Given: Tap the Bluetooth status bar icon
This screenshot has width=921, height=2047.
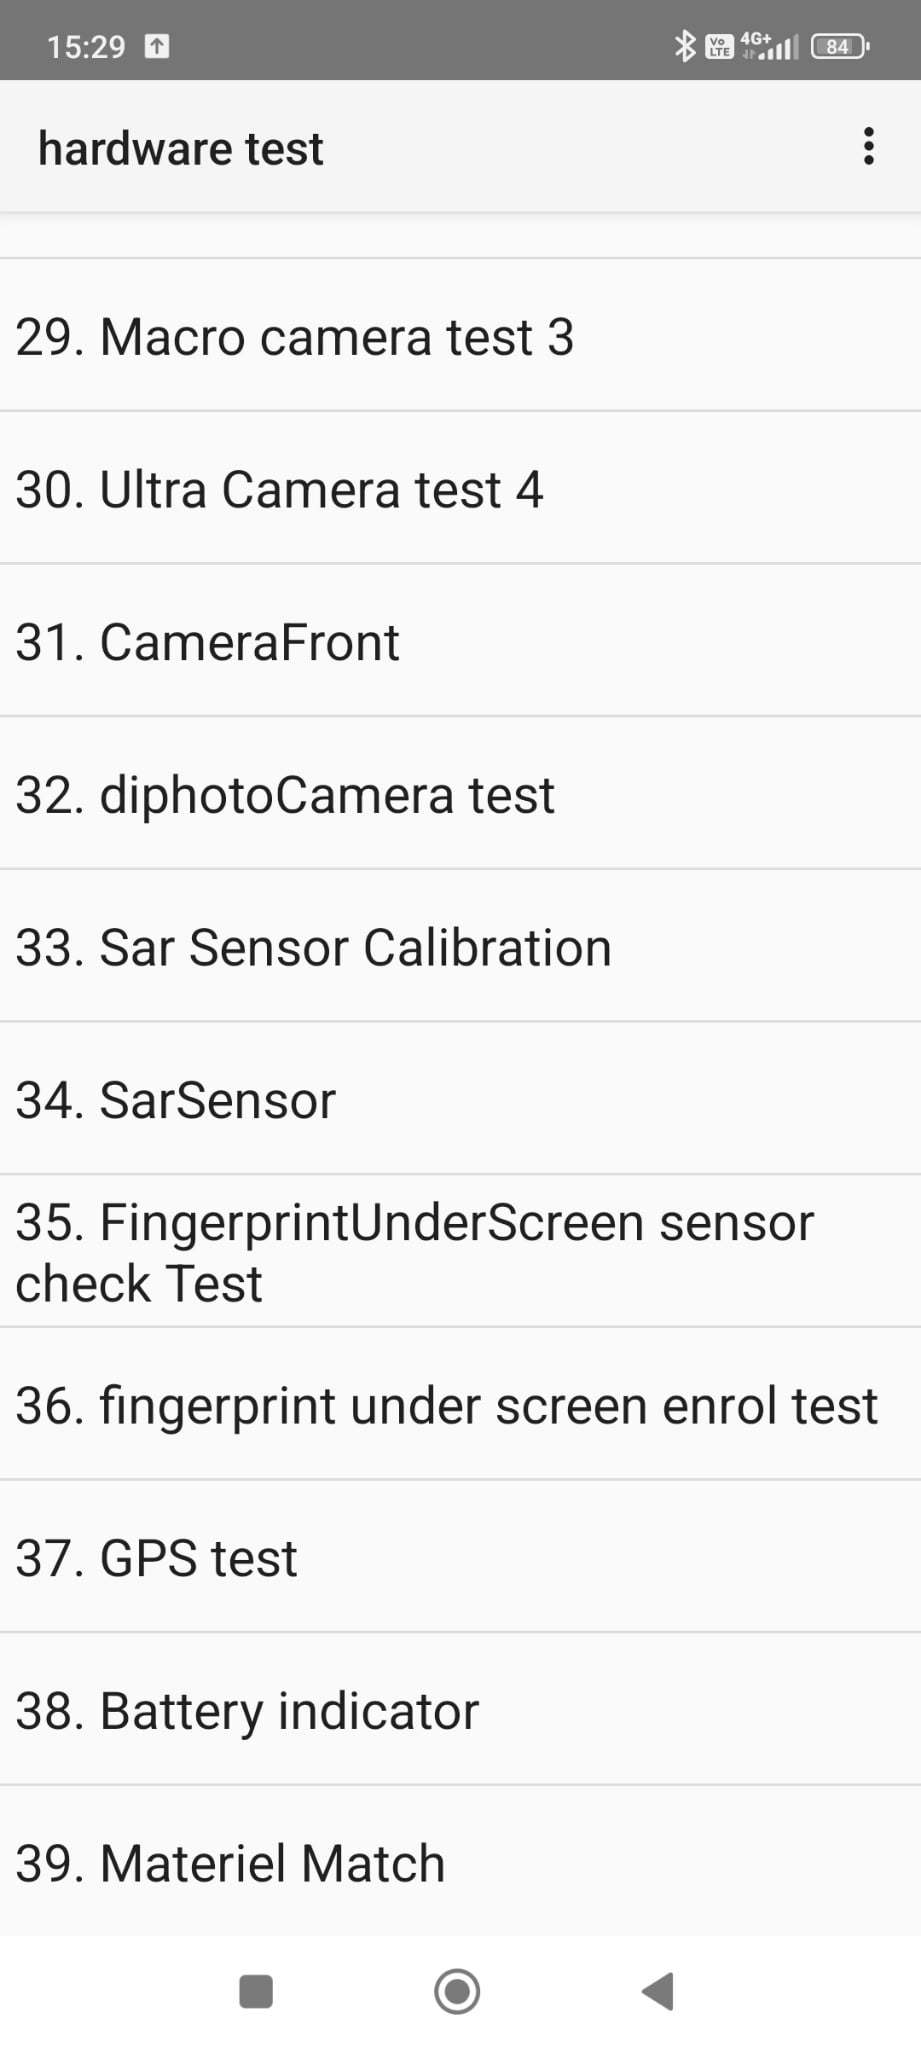Looking at the screenshot, I should [684, 46].
